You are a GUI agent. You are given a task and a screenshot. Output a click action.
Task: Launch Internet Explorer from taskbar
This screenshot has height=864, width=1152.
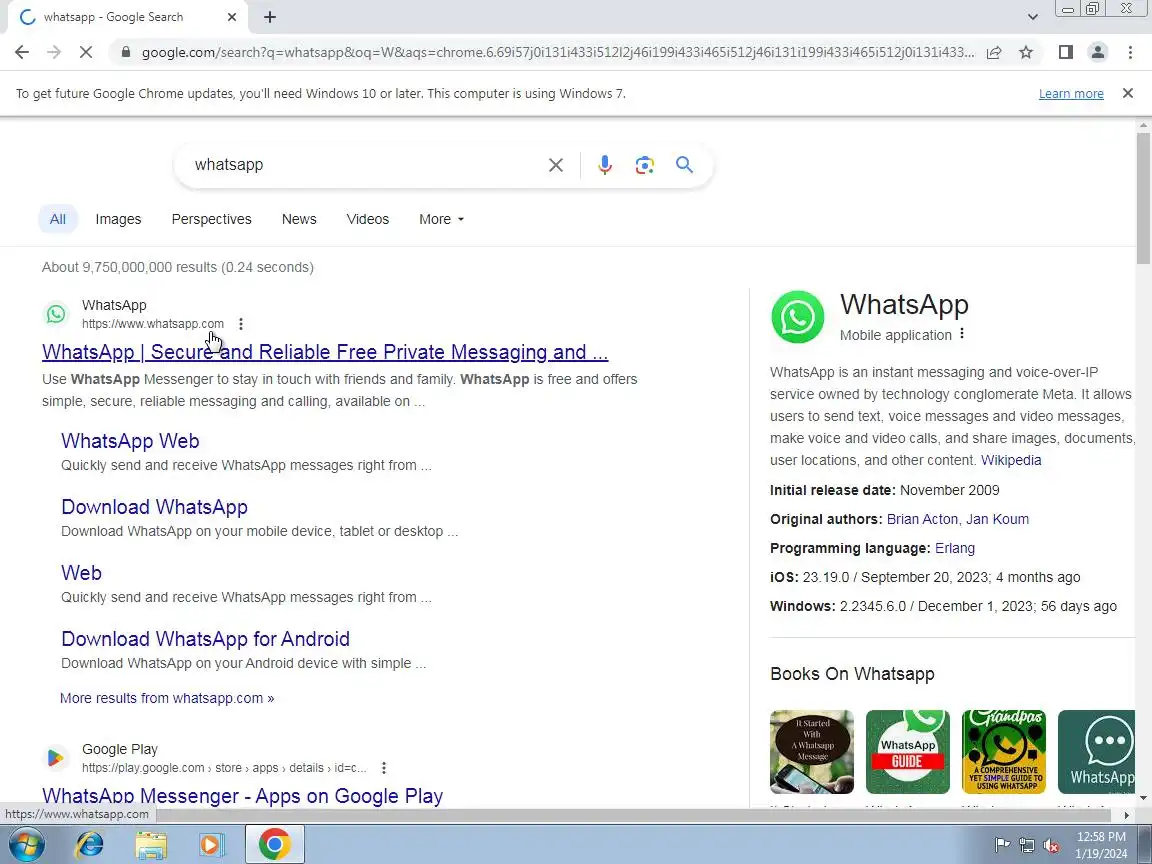[90, 845]
